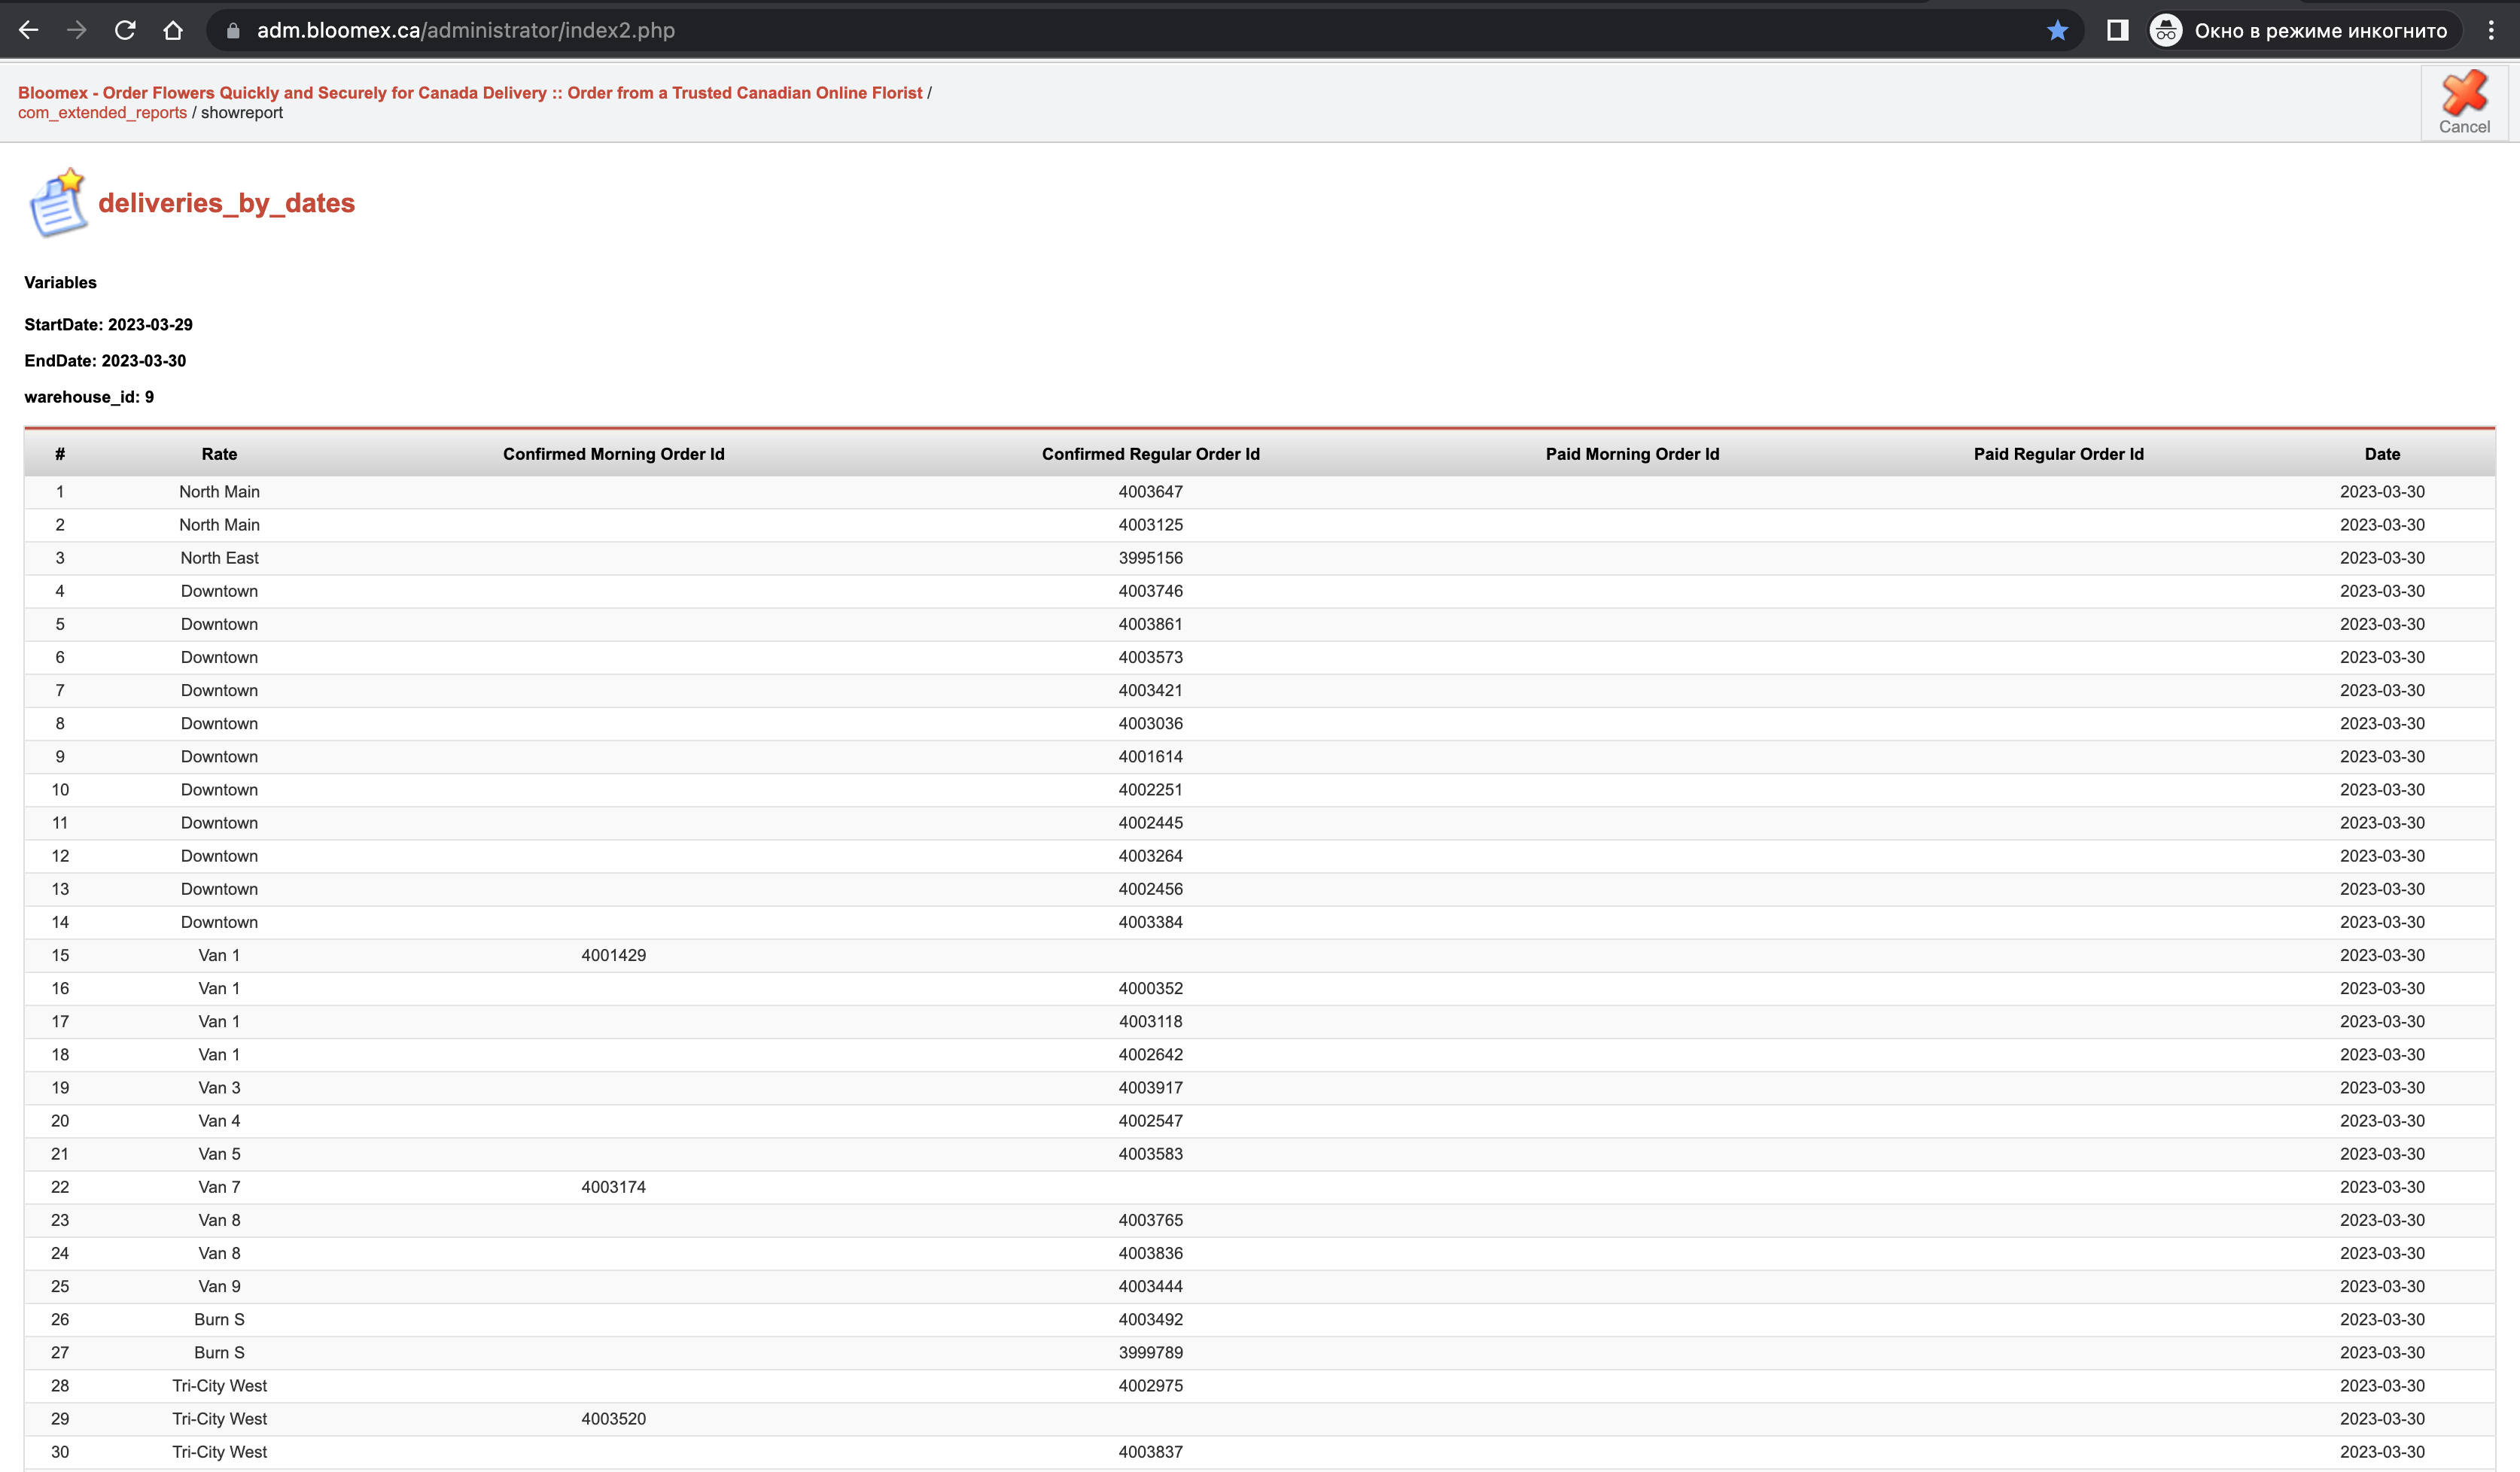Open the Chrome three-dot menu

2491,31
